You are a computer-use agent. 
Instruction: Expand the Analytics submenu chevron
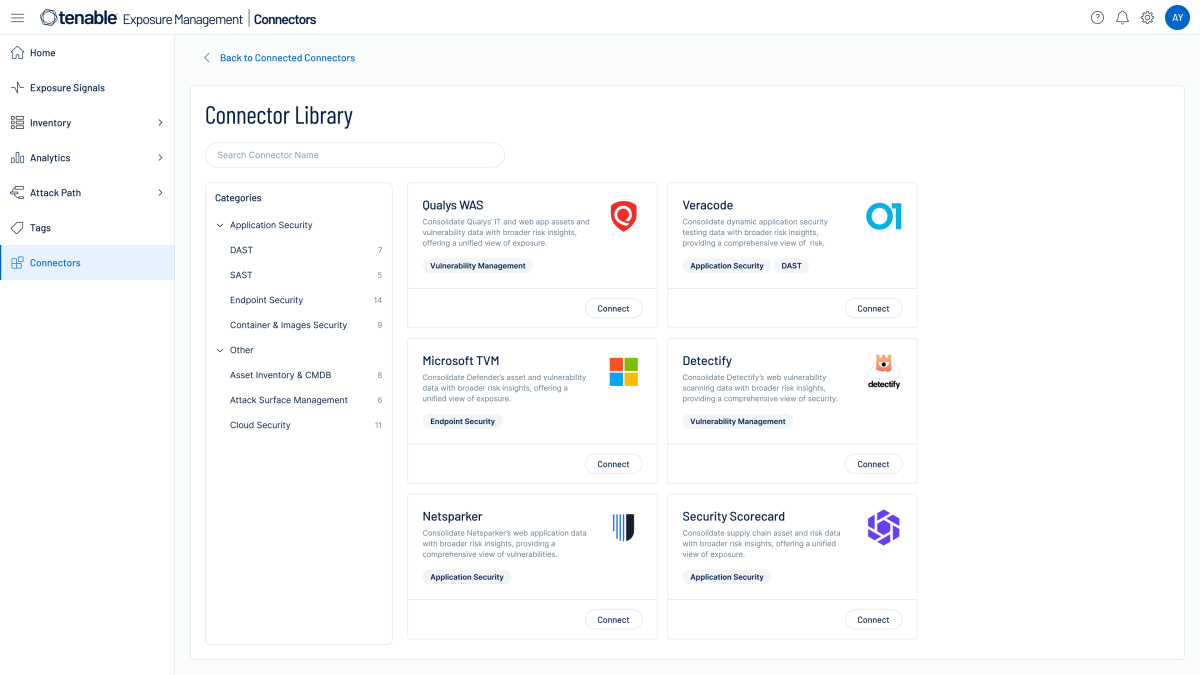[x=160, y=158]
